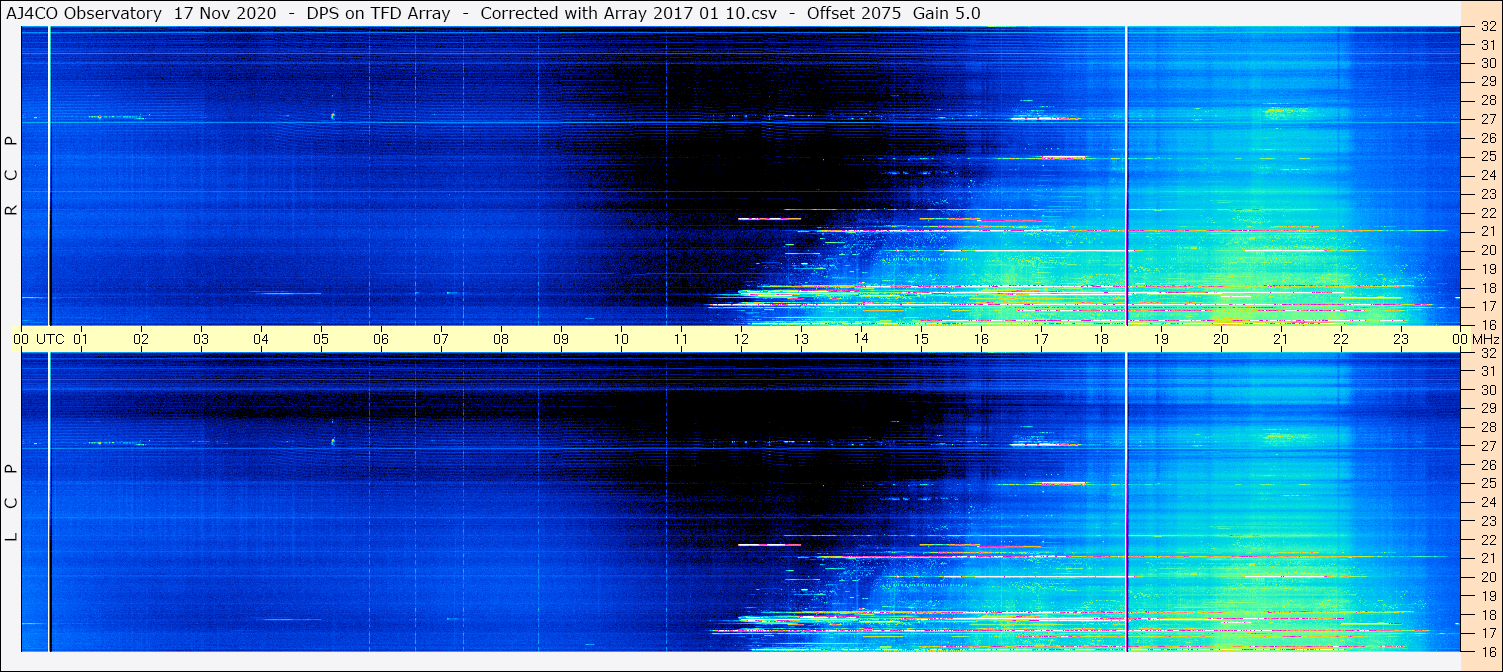
Task: Pick the 21 hour label on time axis
Action: click(x=1281, y=339)
